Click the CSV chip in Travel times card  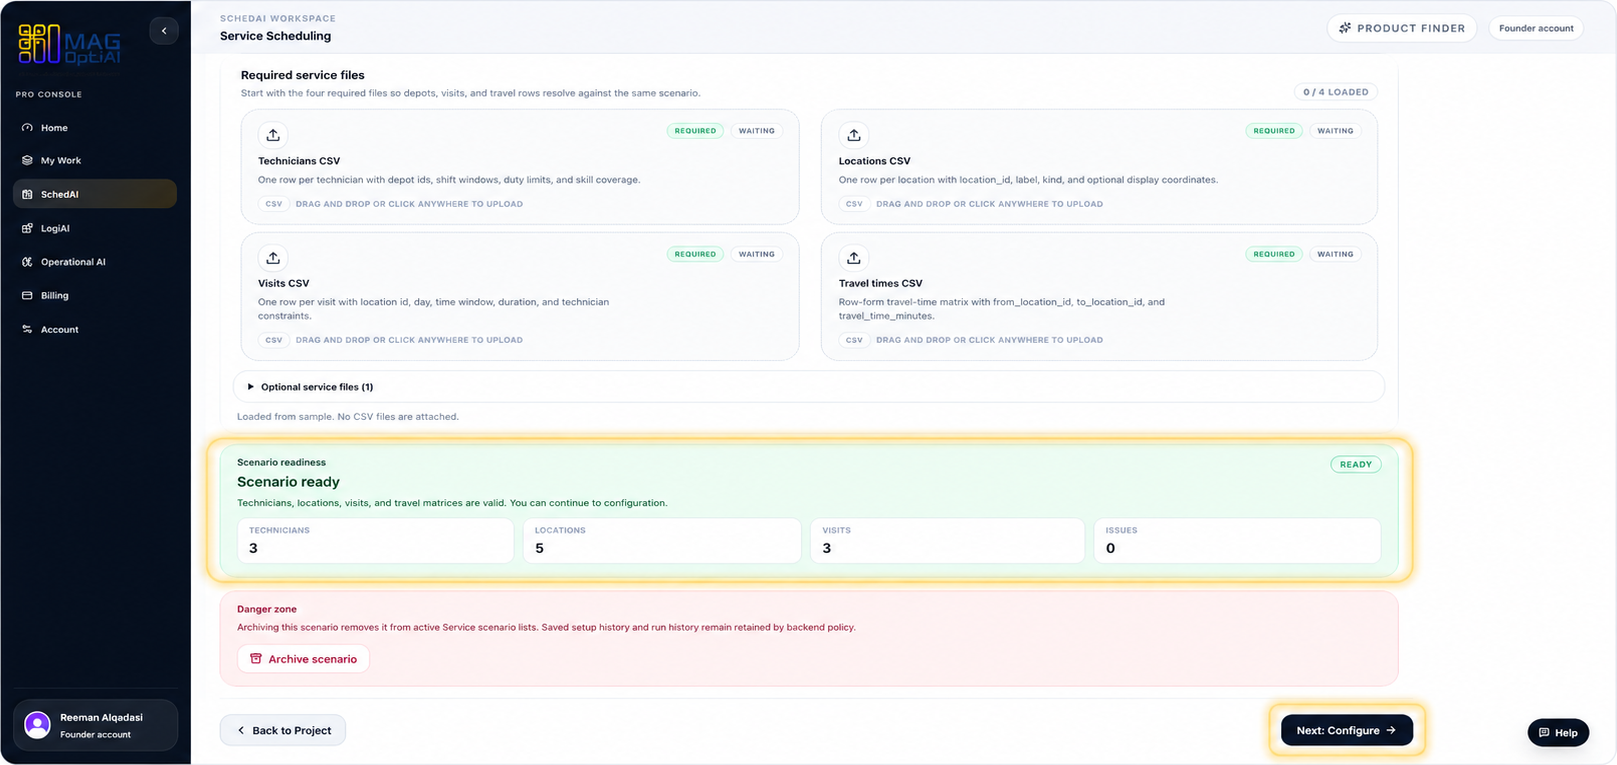point(854,340)
